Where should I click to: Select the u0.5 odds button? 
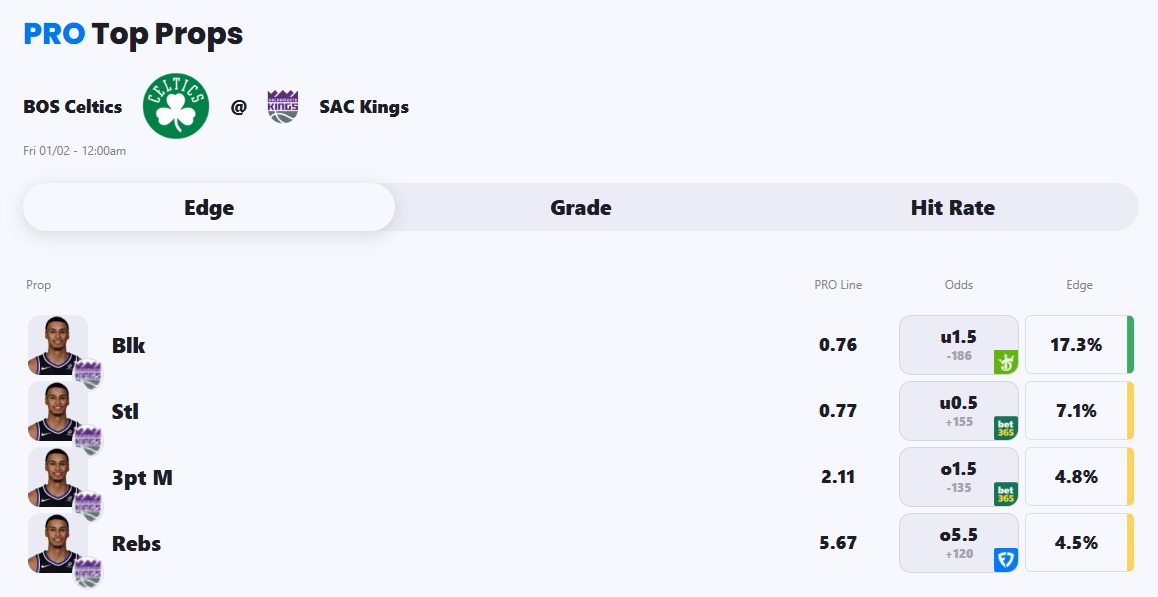coord(958,411)
